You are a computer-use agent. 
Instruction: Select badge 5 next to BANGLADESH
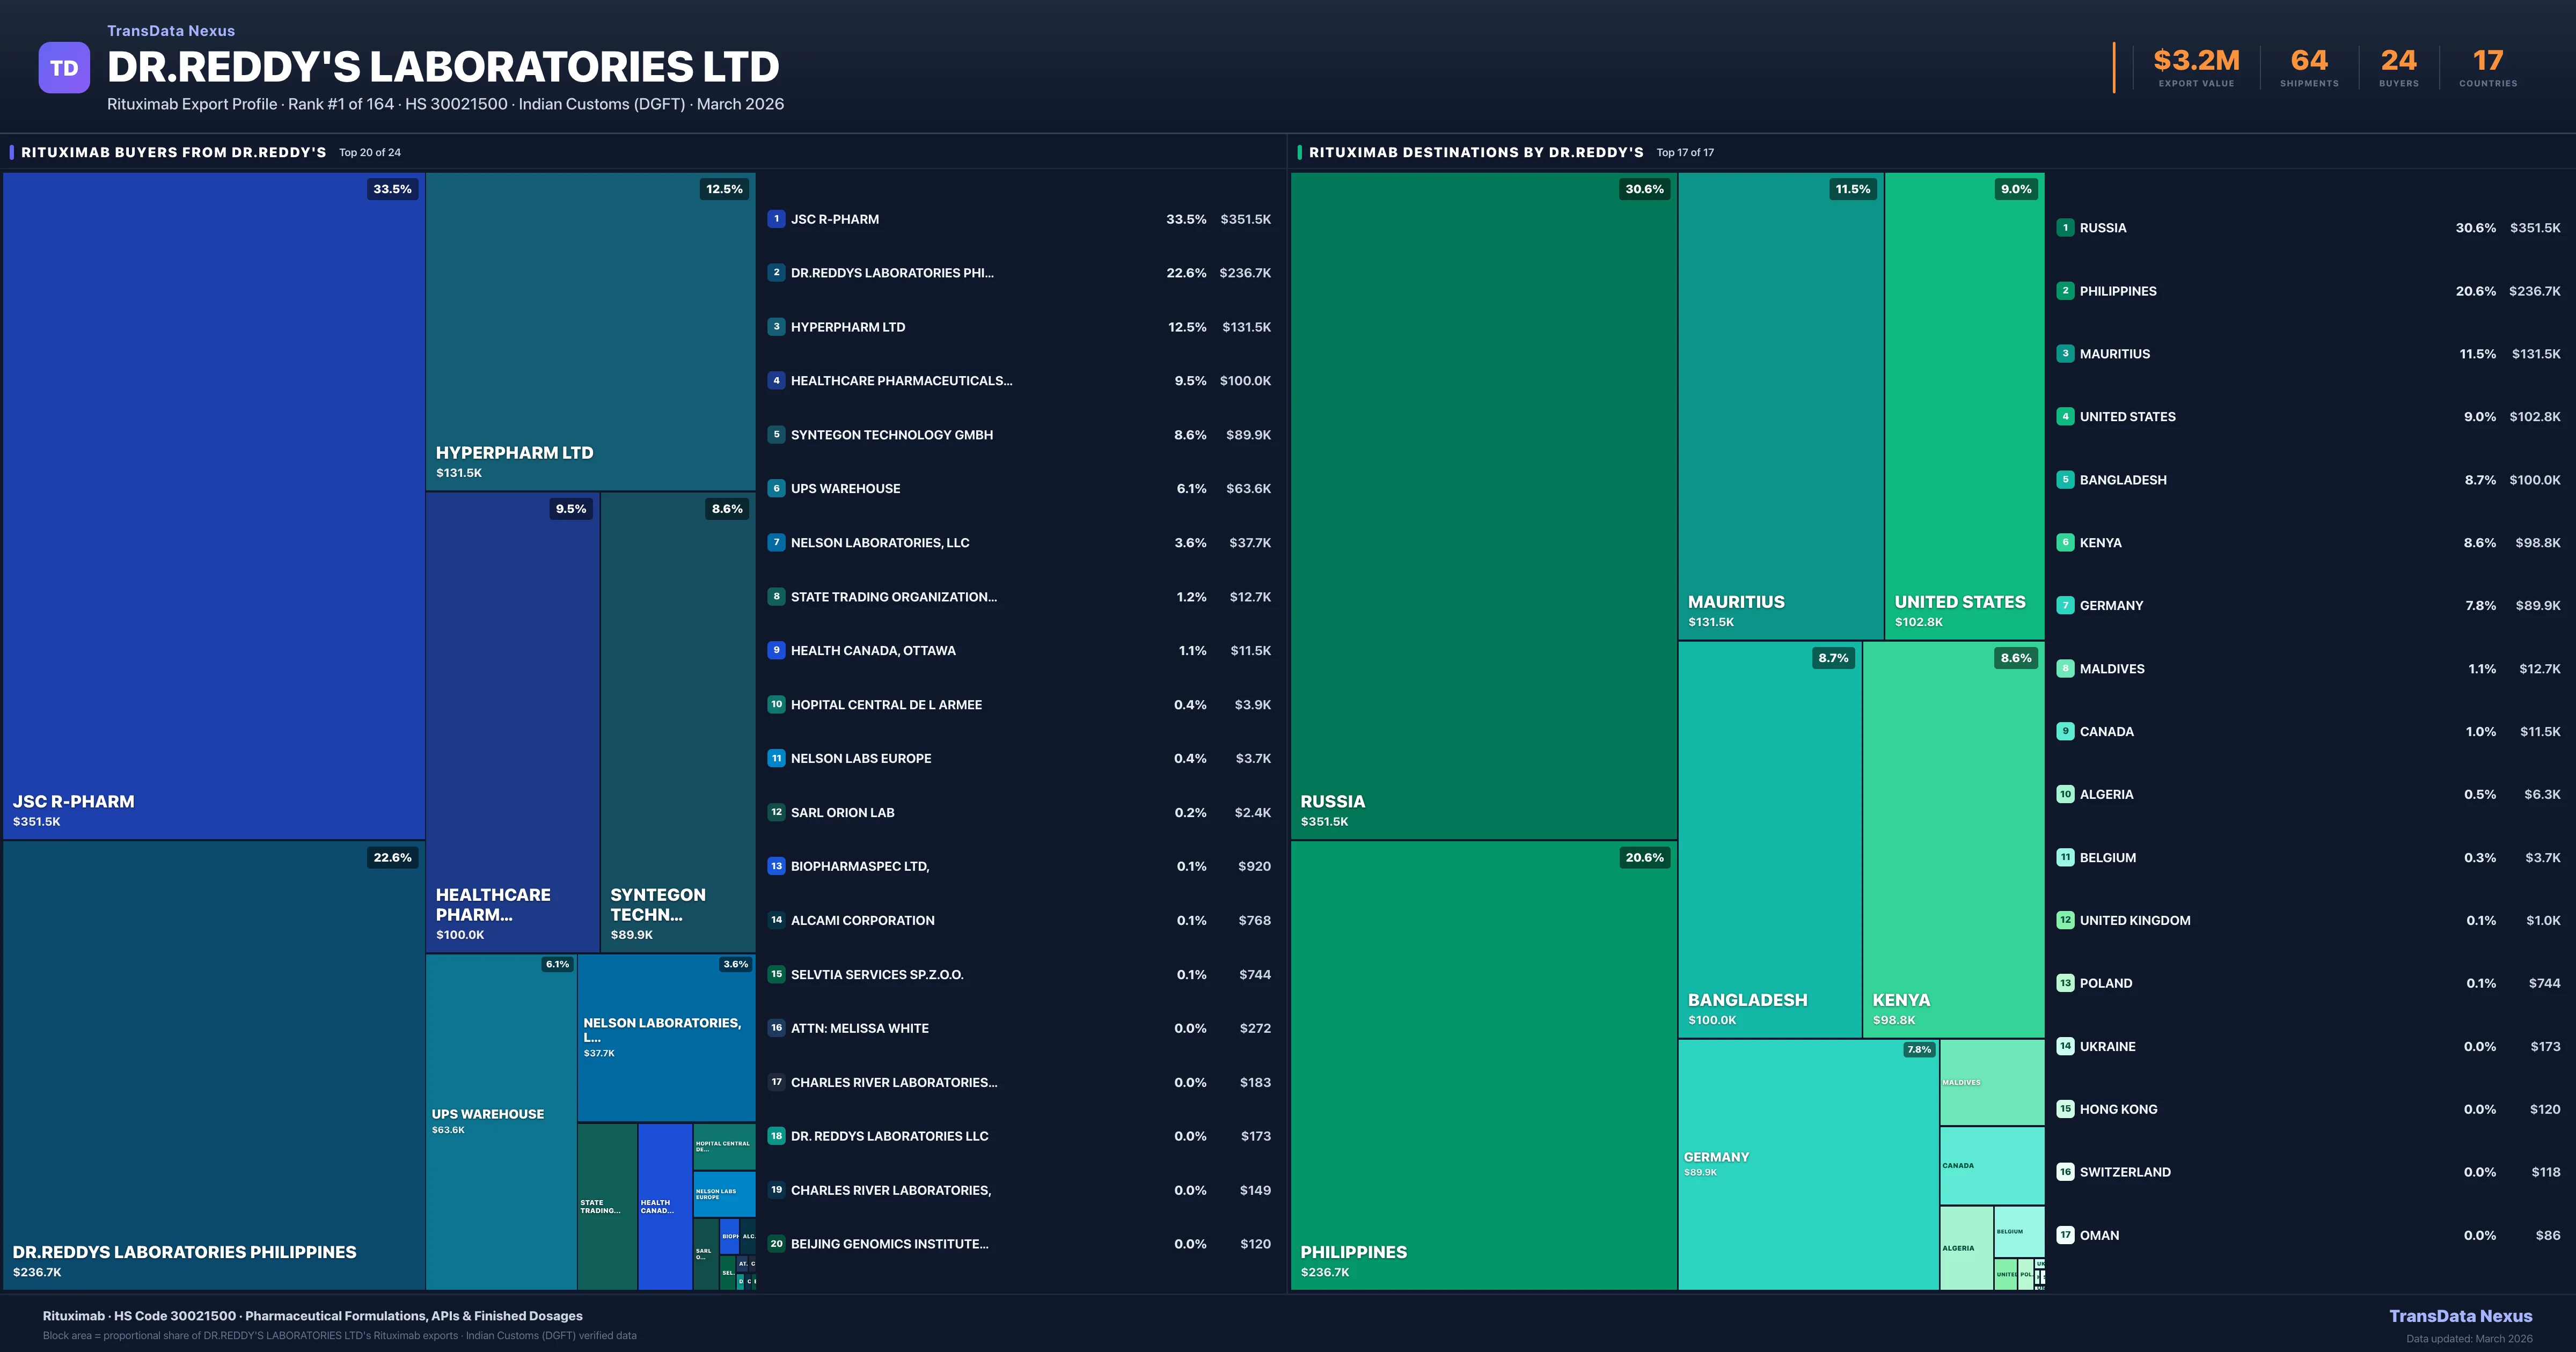2065,480
